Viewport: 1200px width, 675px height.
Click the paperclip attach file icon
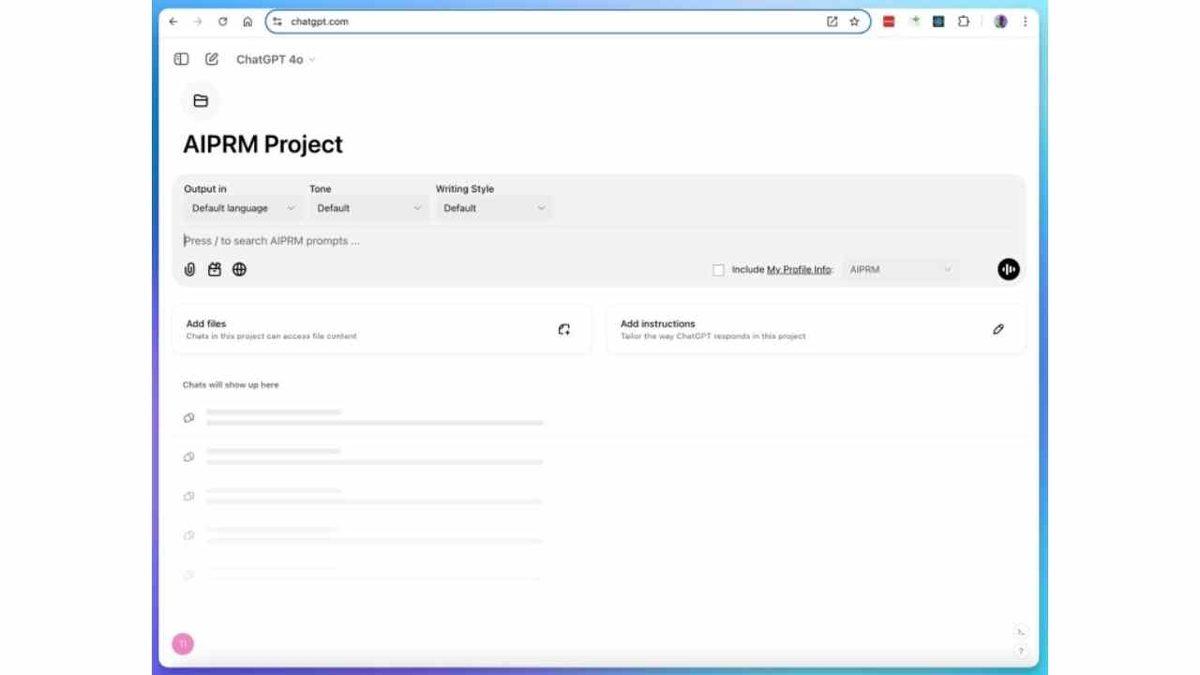tap(190, 269)
